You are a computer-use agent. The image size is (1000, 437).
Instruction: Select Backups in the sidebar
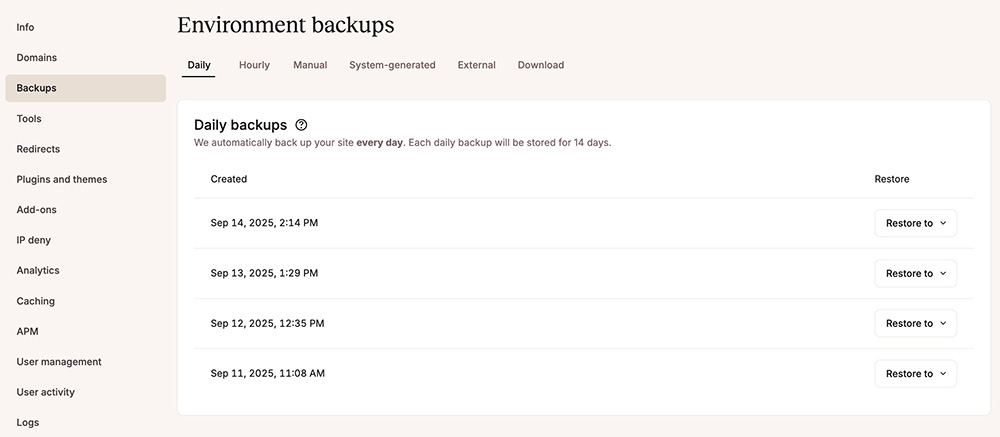[x=85, y=88]
